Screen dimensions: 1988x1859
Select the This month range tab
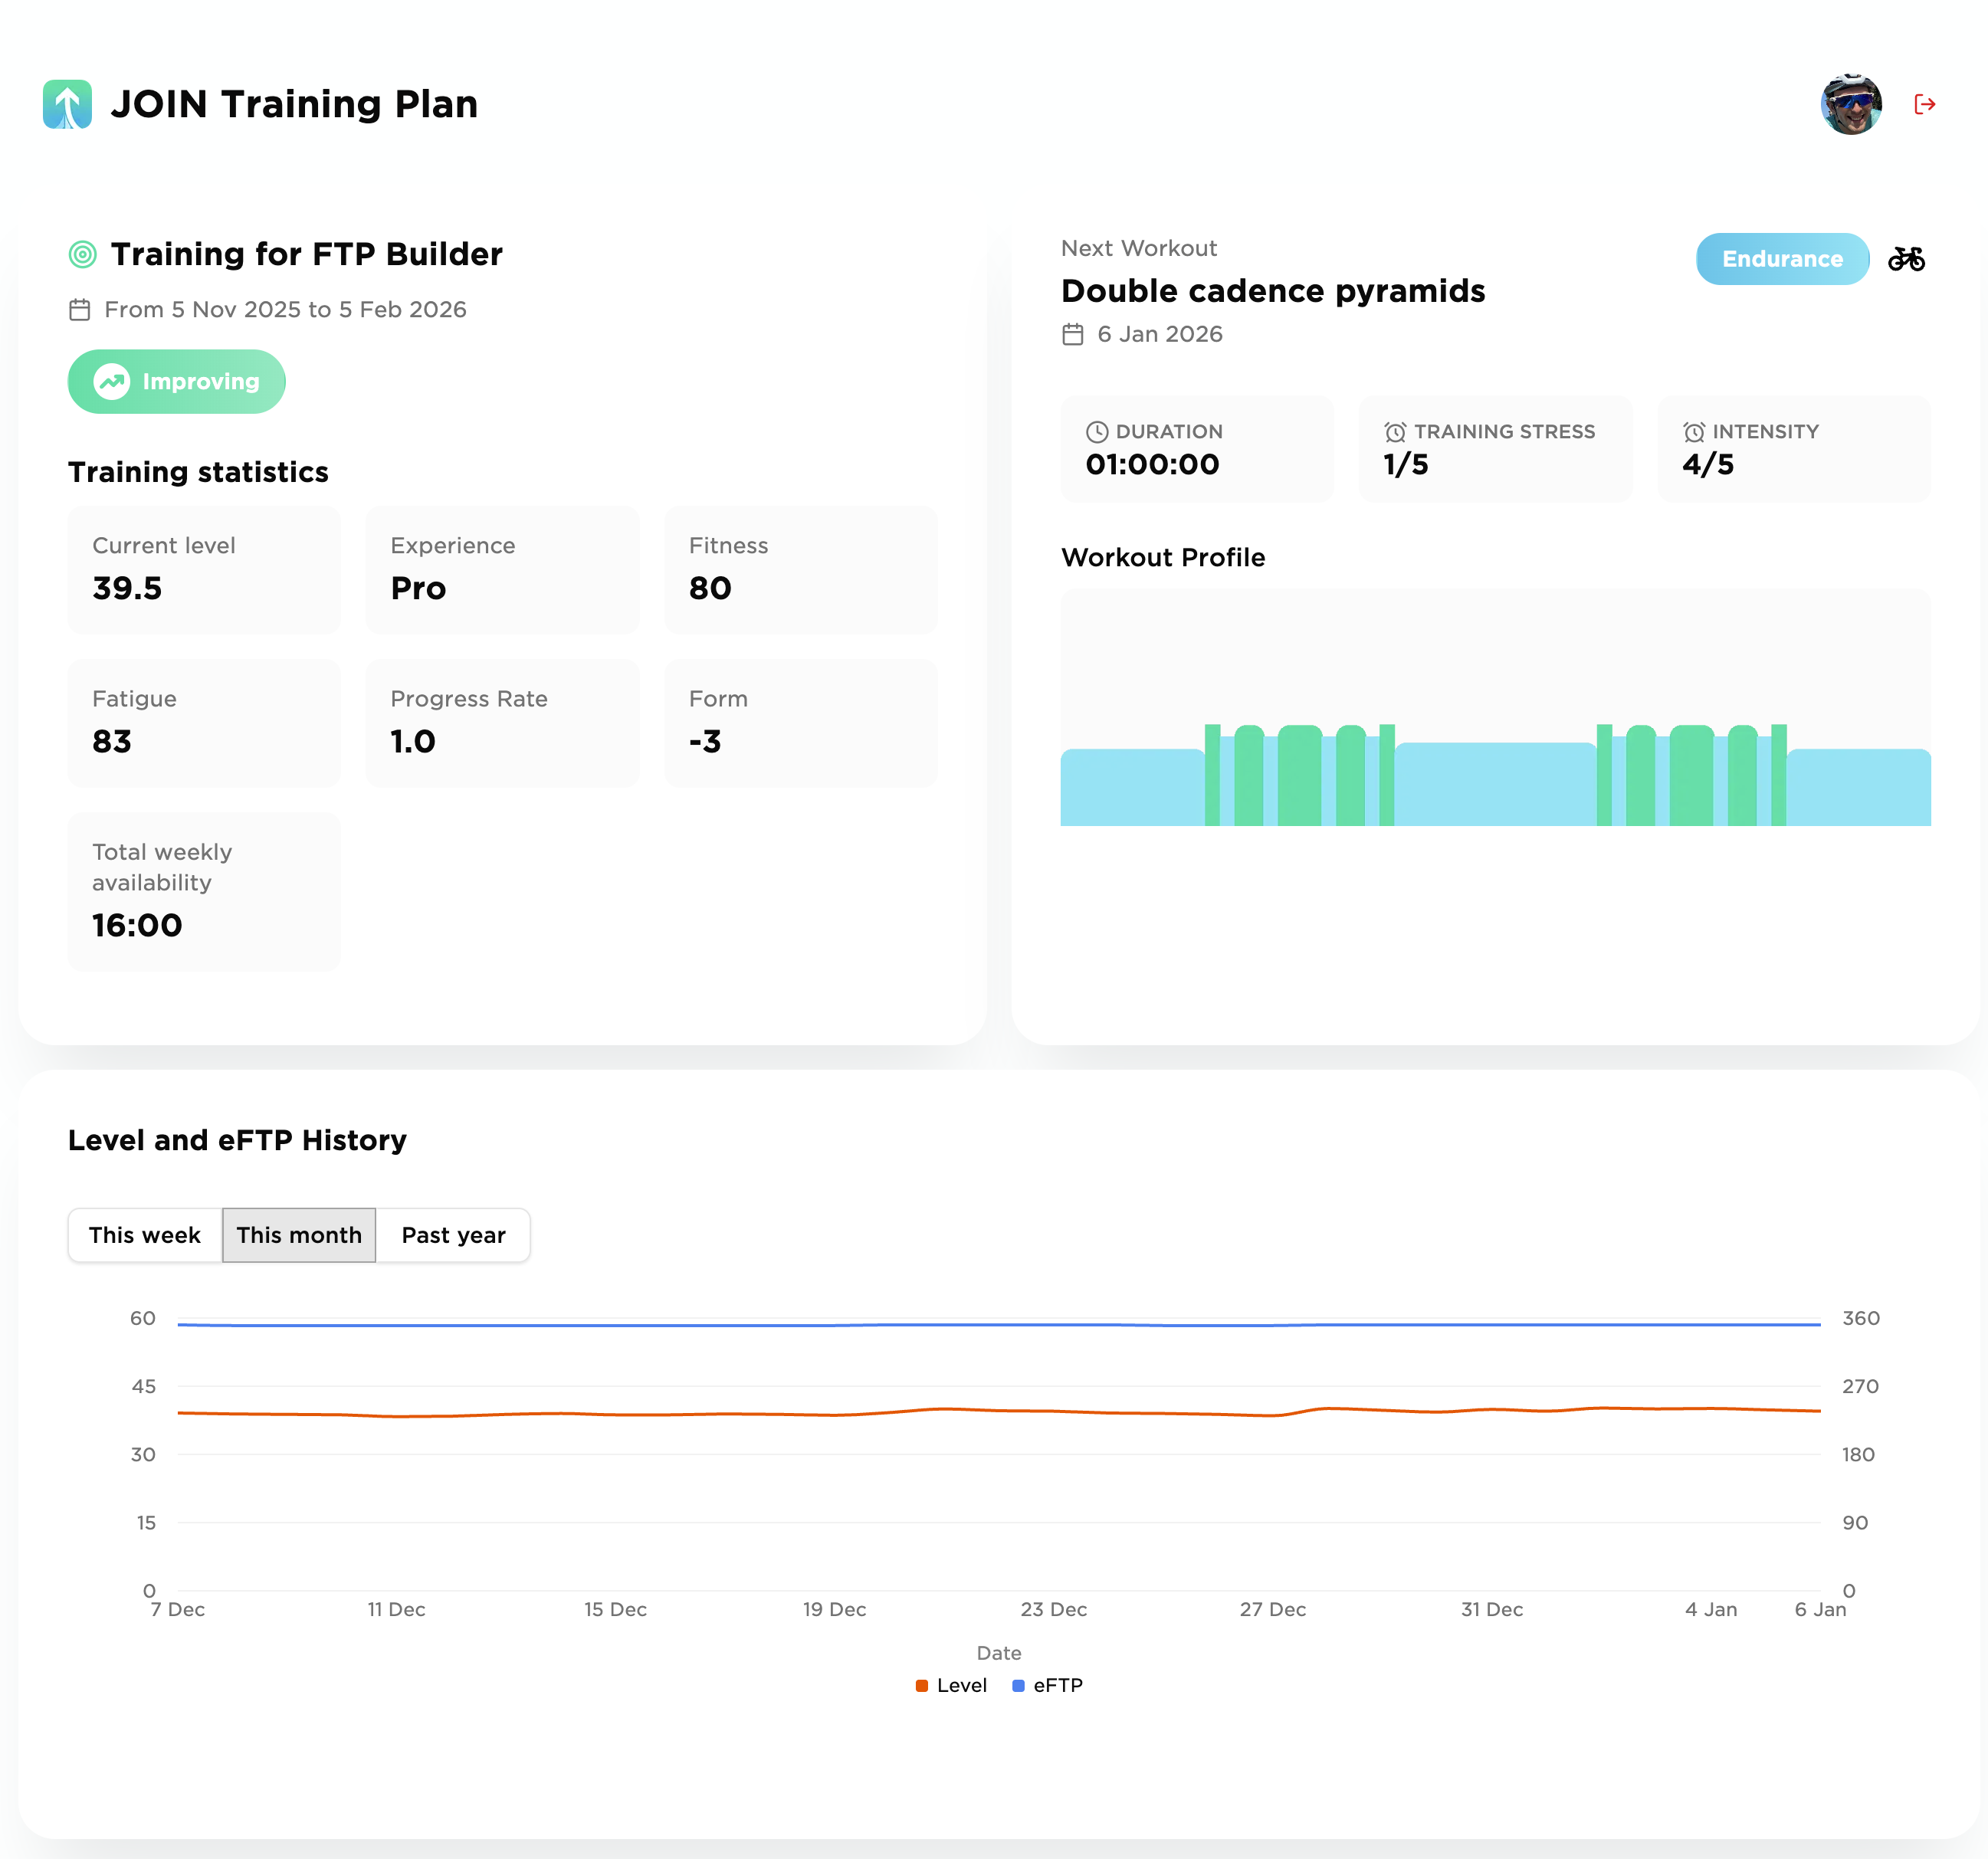299,1235
